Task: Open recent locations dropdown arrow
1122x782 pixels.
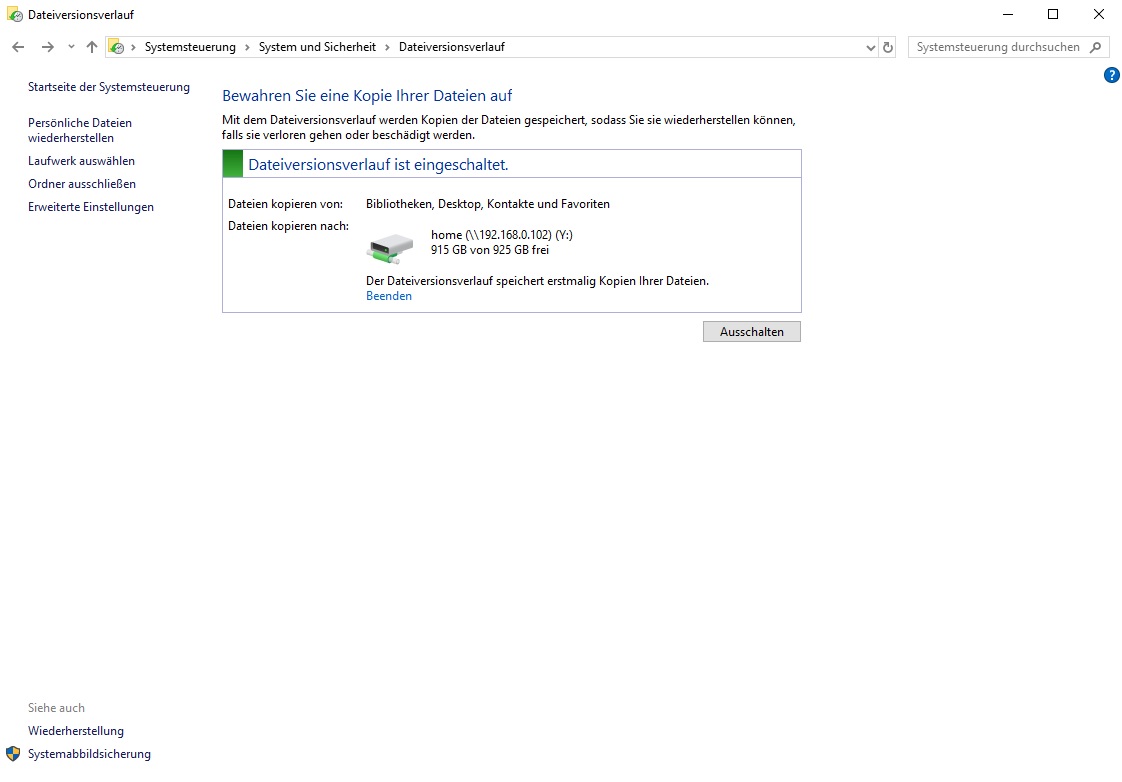Action: [x=71, y=47]
